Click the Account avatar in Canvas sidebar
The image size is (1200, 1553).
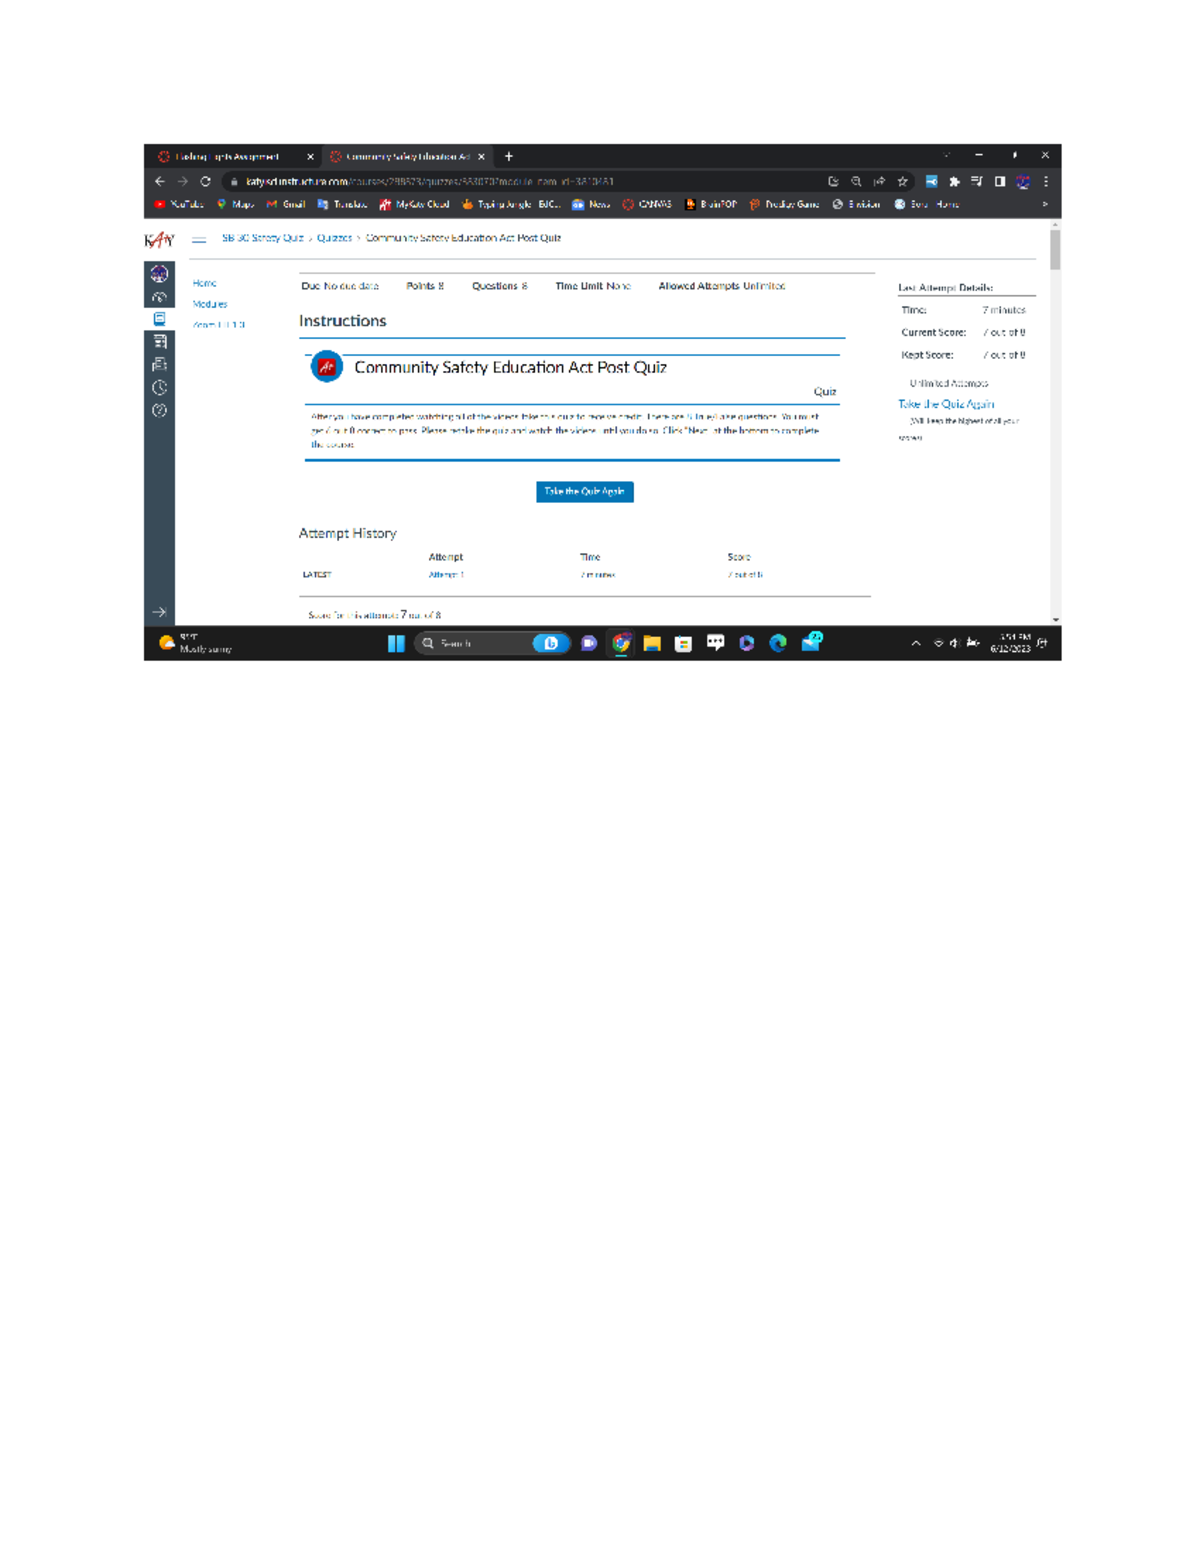(159, 274)
